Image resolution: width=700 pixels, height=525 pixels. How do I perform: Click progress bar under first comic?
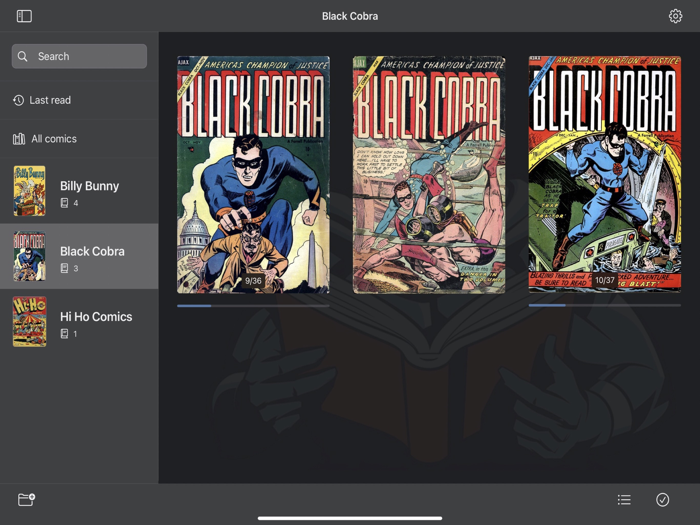click(x=253, y=306)
